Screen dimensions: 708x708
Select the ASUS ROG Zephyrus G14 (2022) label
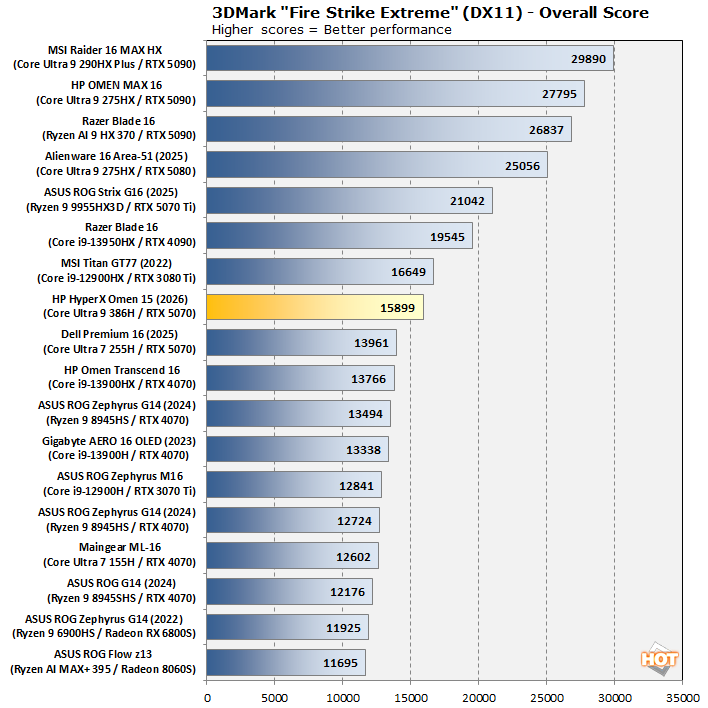pyautogui.click(x=104, y=626)
